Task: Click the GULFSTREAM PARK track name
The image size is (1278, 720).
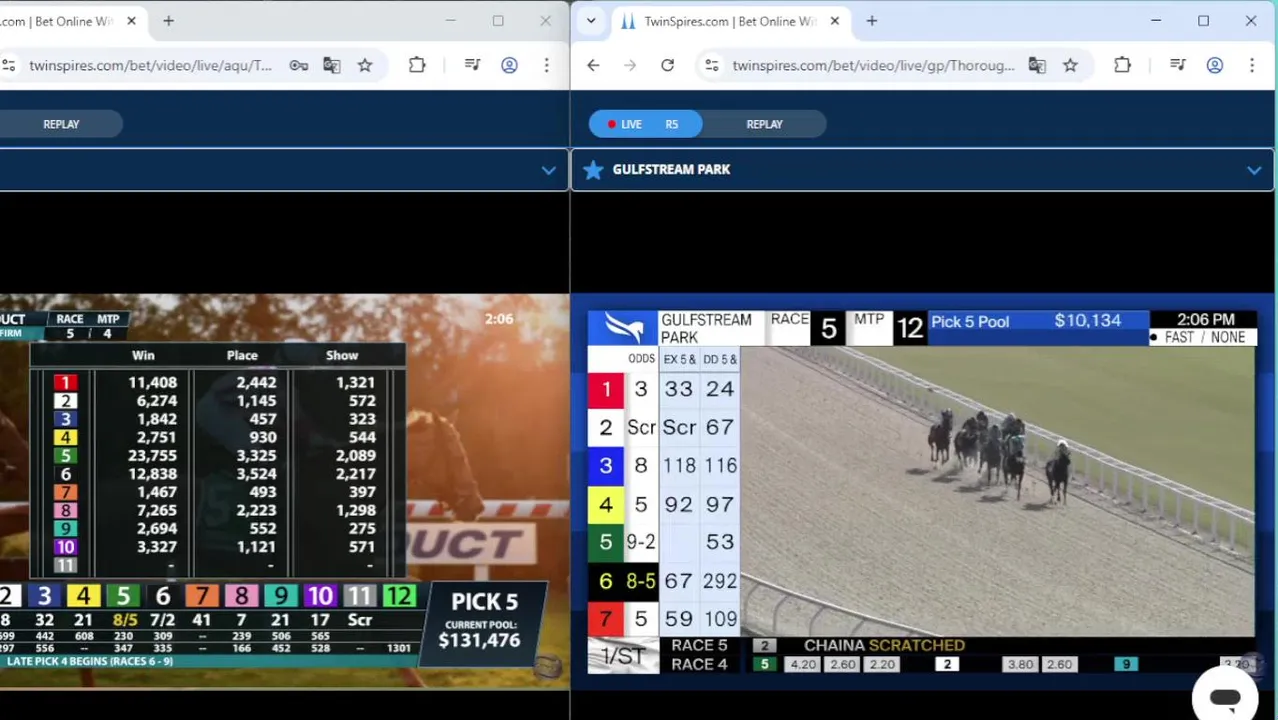Action: point(671,169)
